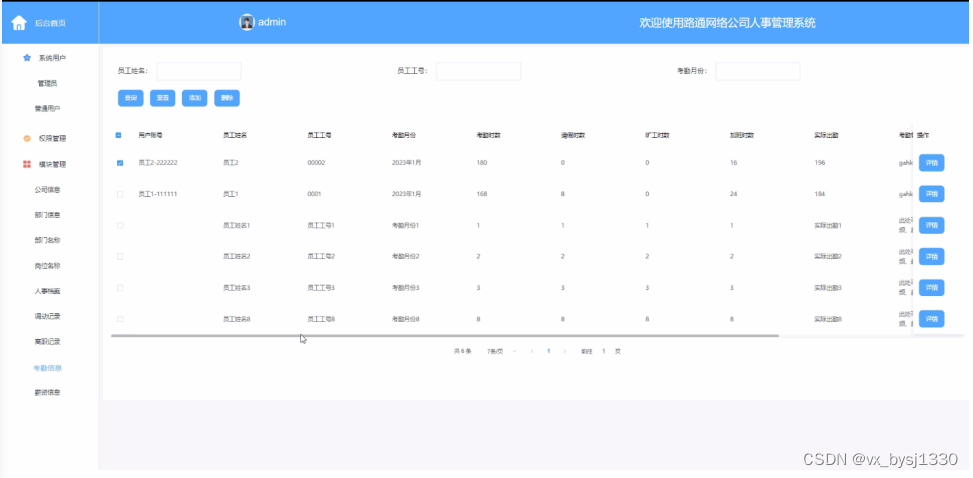Focus the 员工姓名 search input
This screenshot has width=973, height=478.
pos(199,71)
